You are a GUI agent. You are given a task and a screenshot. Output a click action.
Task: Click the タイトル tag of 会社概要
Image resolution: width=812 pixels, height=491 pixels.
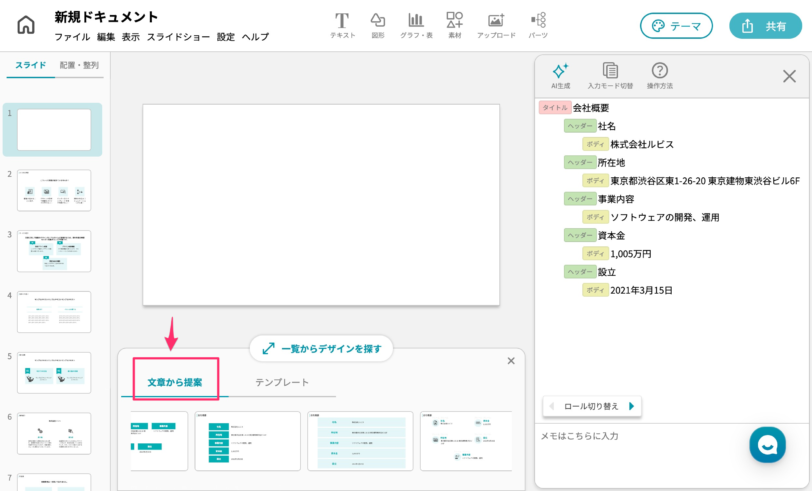tap(555, 108)
